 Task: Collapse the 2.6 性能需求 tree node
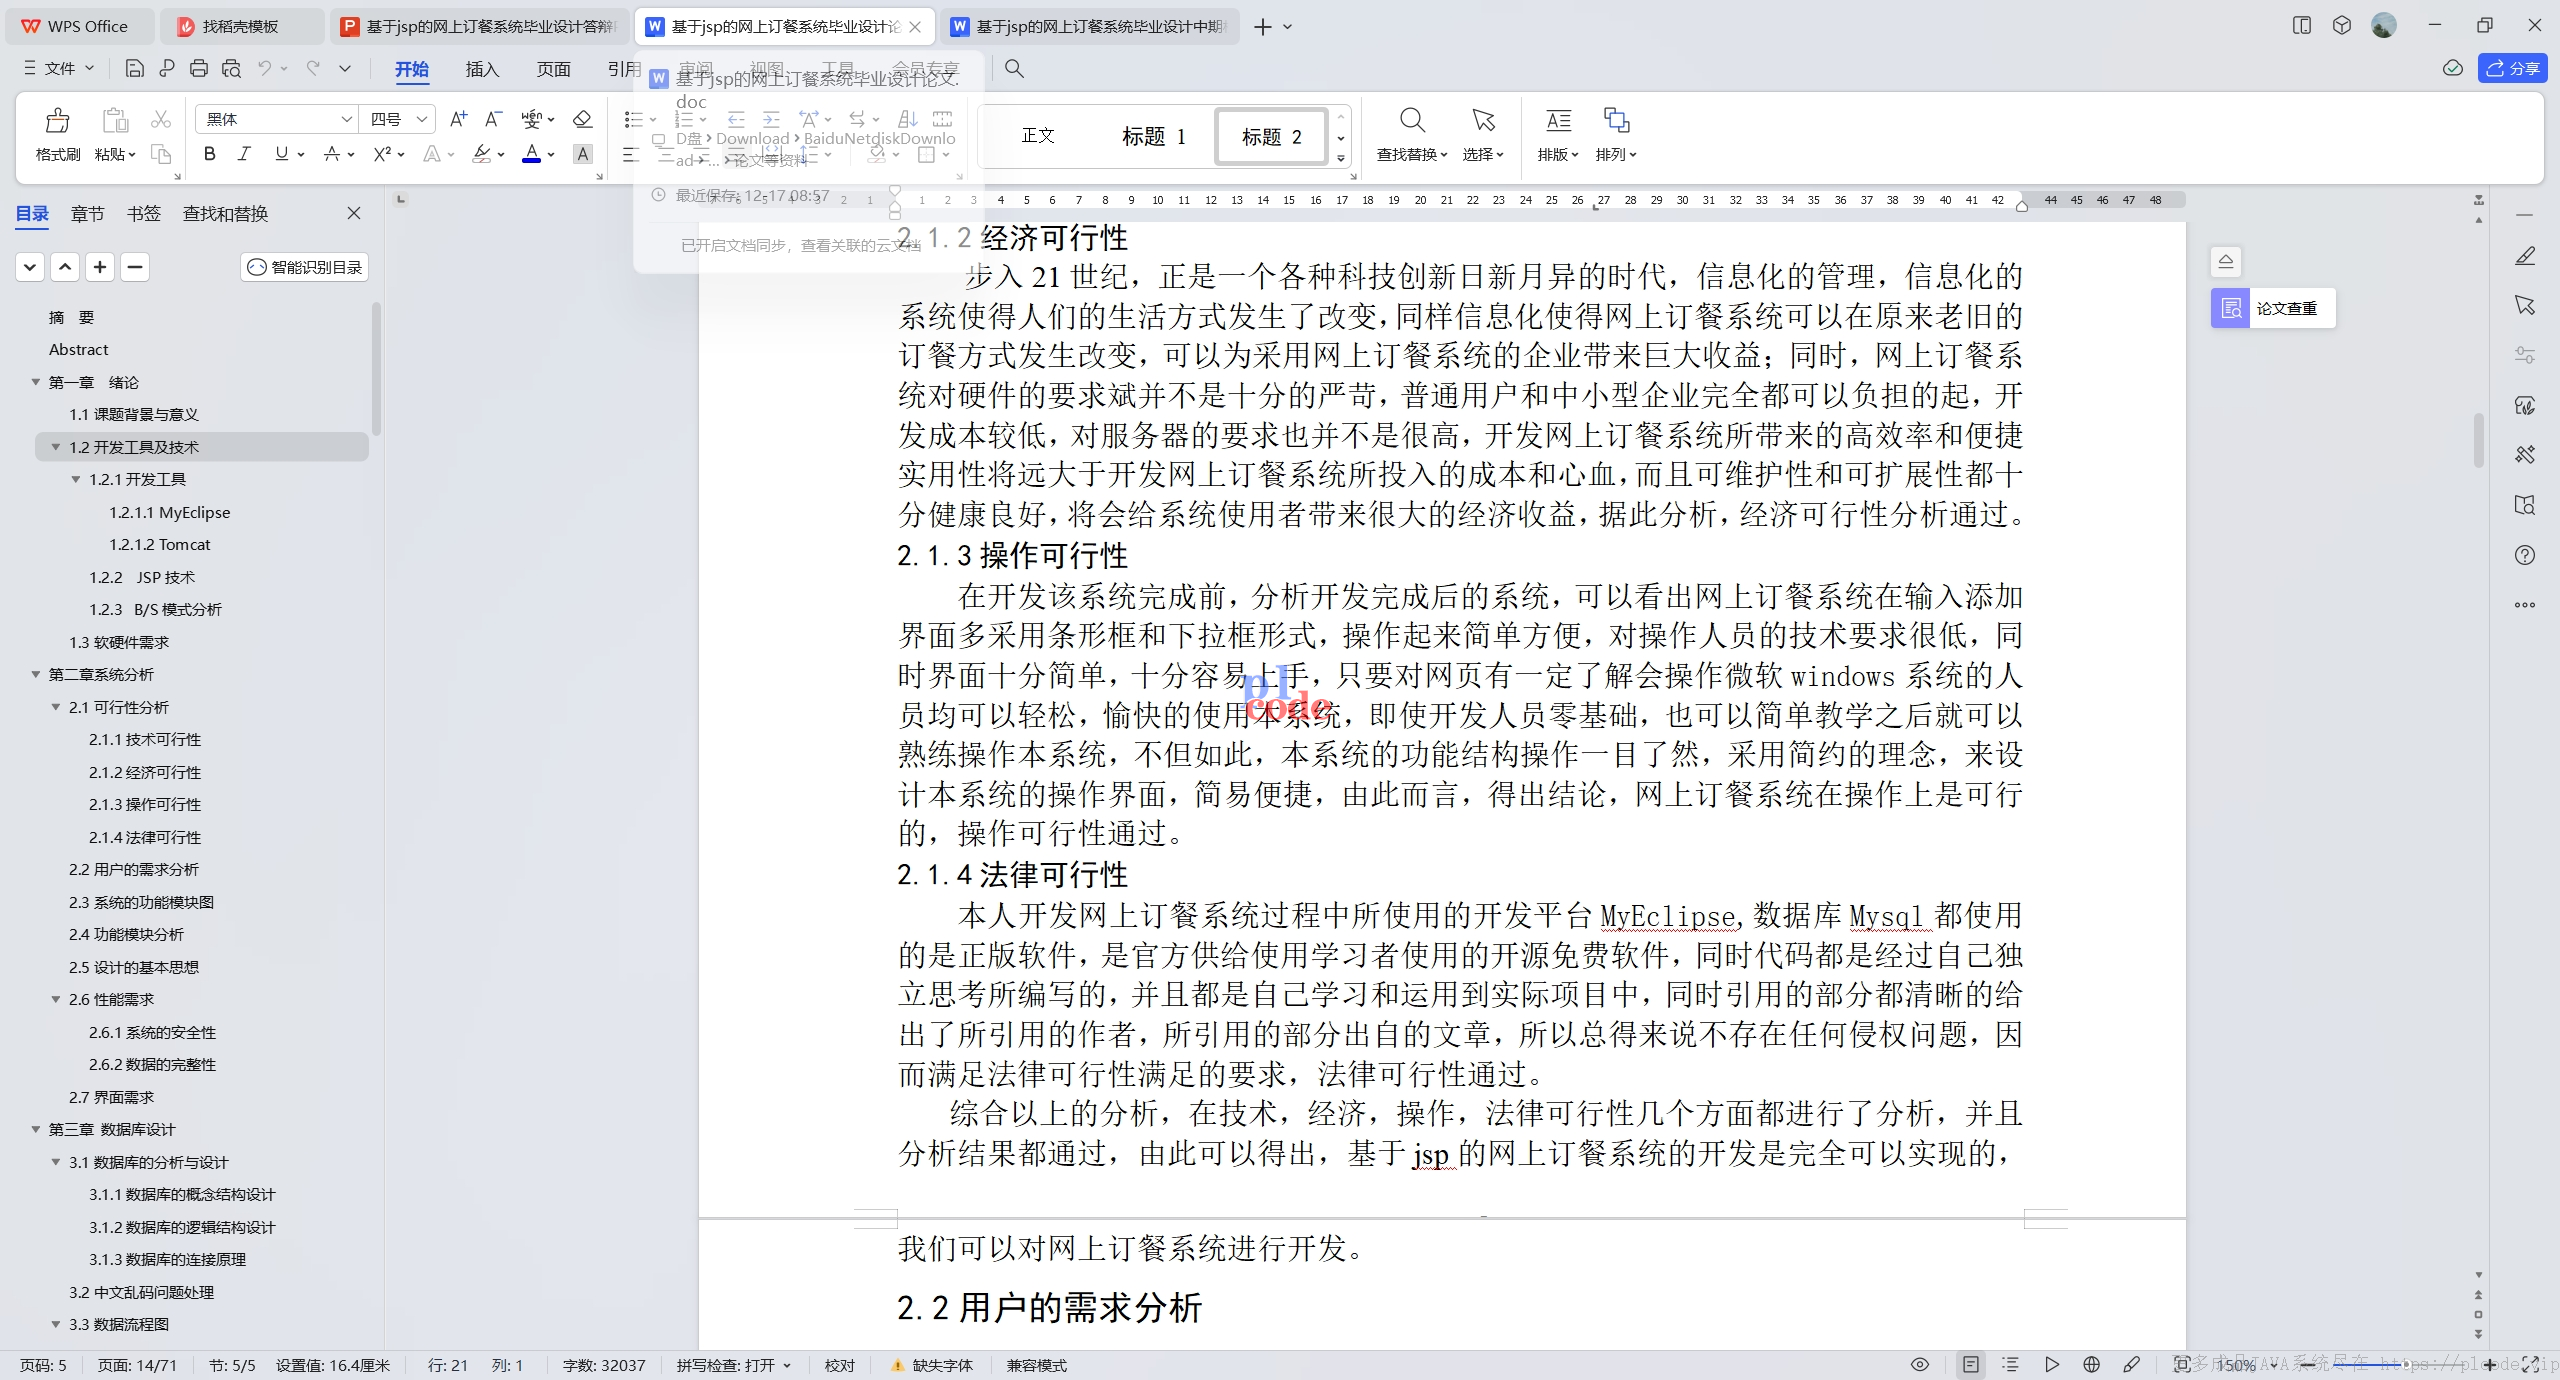56,999
